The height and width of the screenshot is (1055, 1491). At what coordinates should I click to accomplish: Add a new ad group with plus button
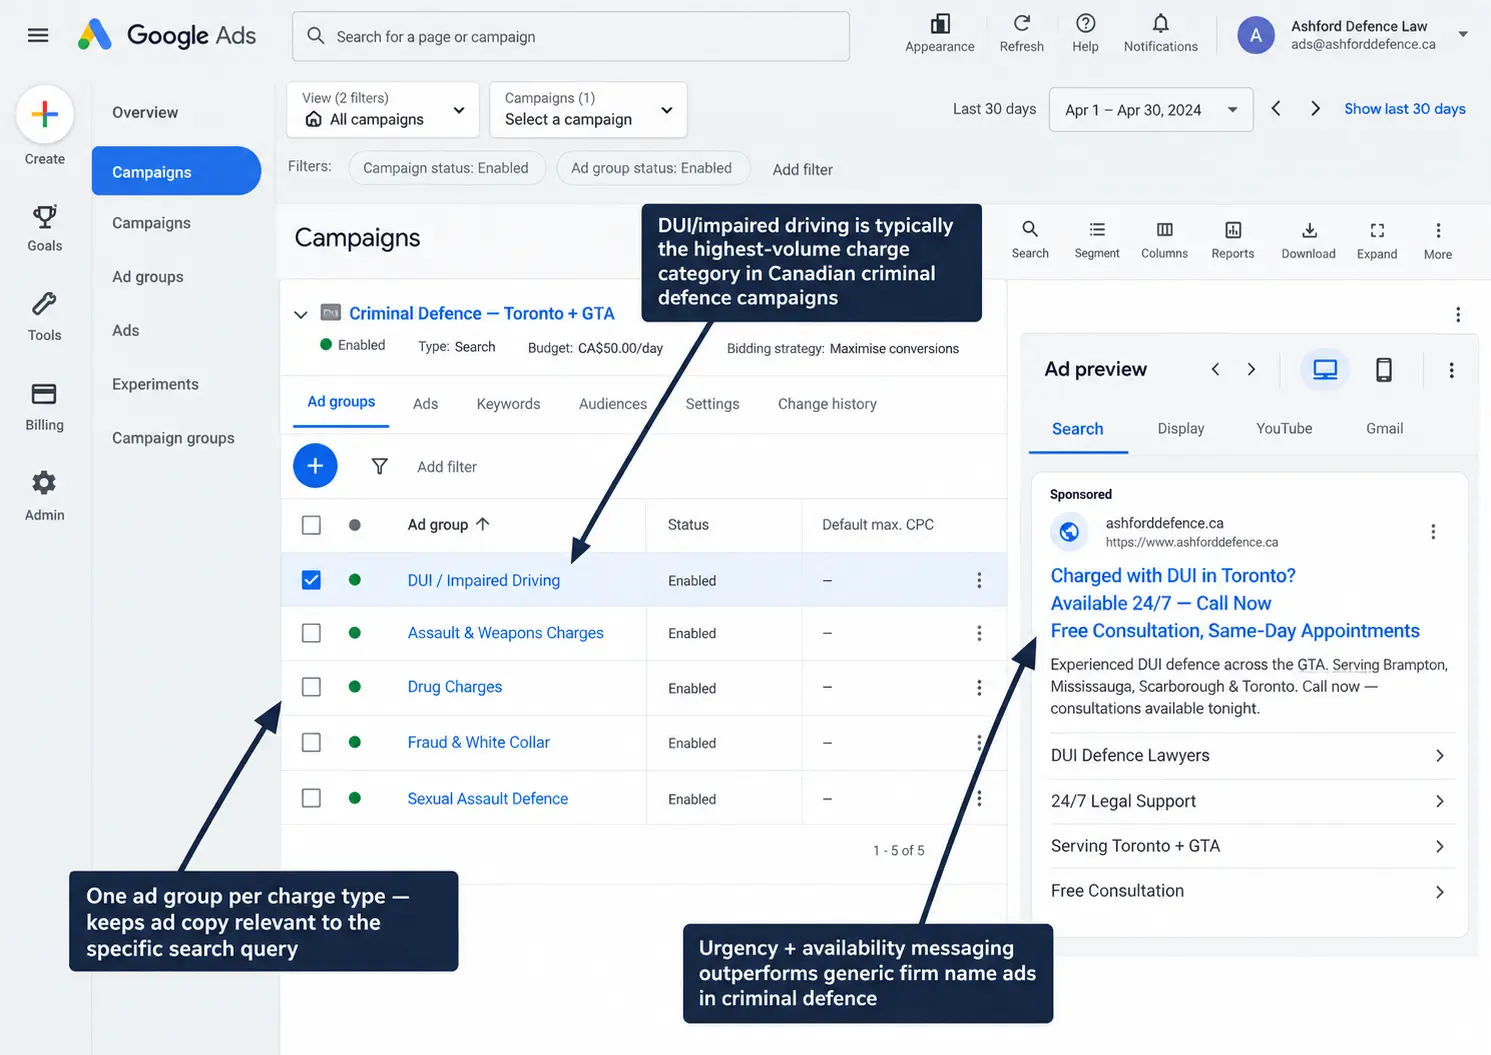[315, 466]
